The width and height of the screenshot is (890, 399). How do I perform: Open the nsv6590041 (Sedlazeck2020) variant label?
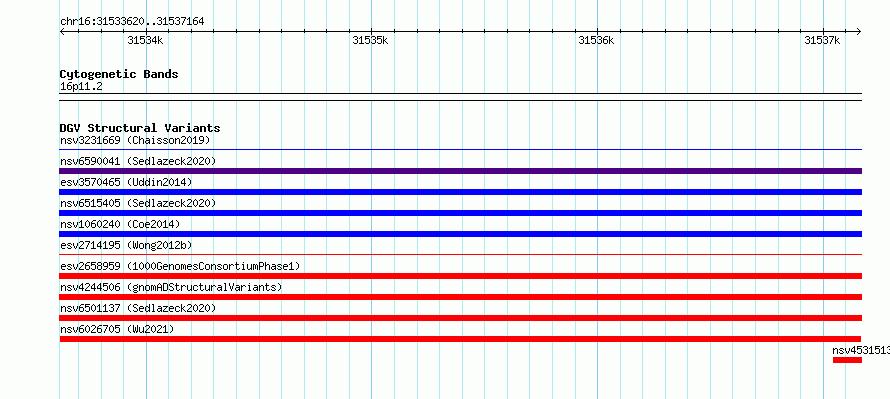(x=138, y=161)
